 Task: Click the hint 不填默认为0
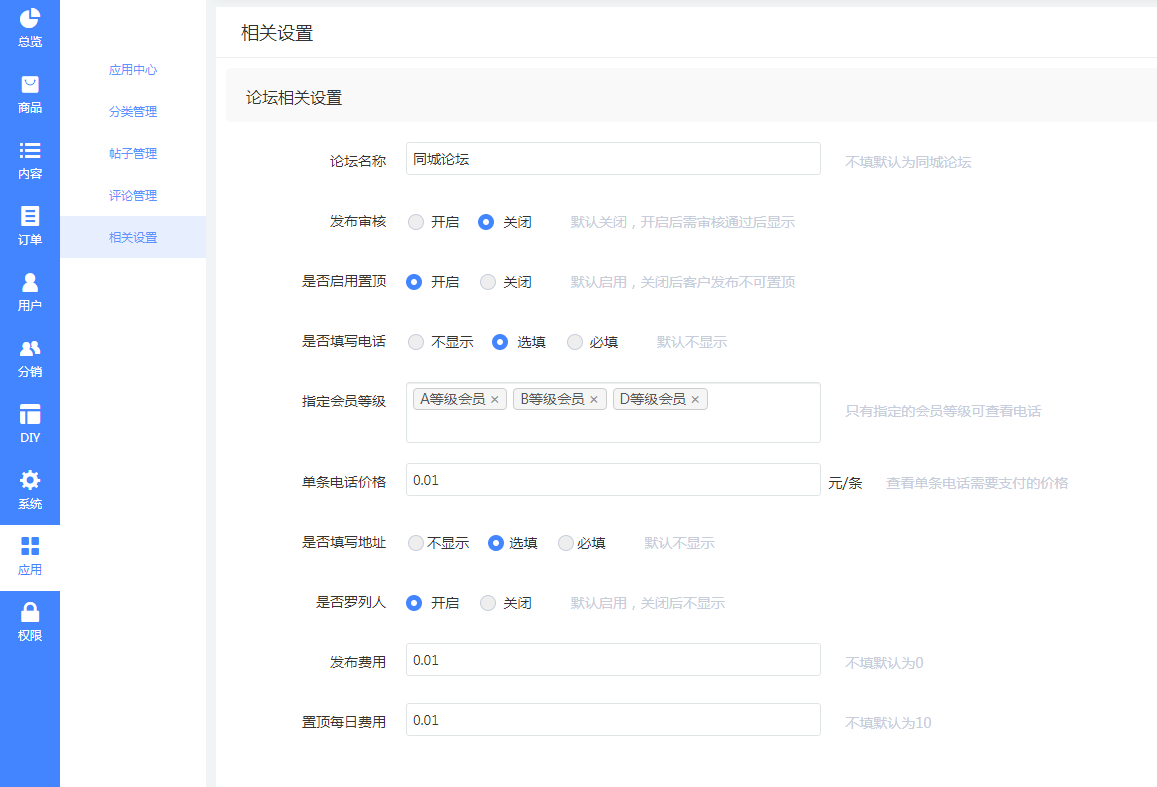pos(884,663)
